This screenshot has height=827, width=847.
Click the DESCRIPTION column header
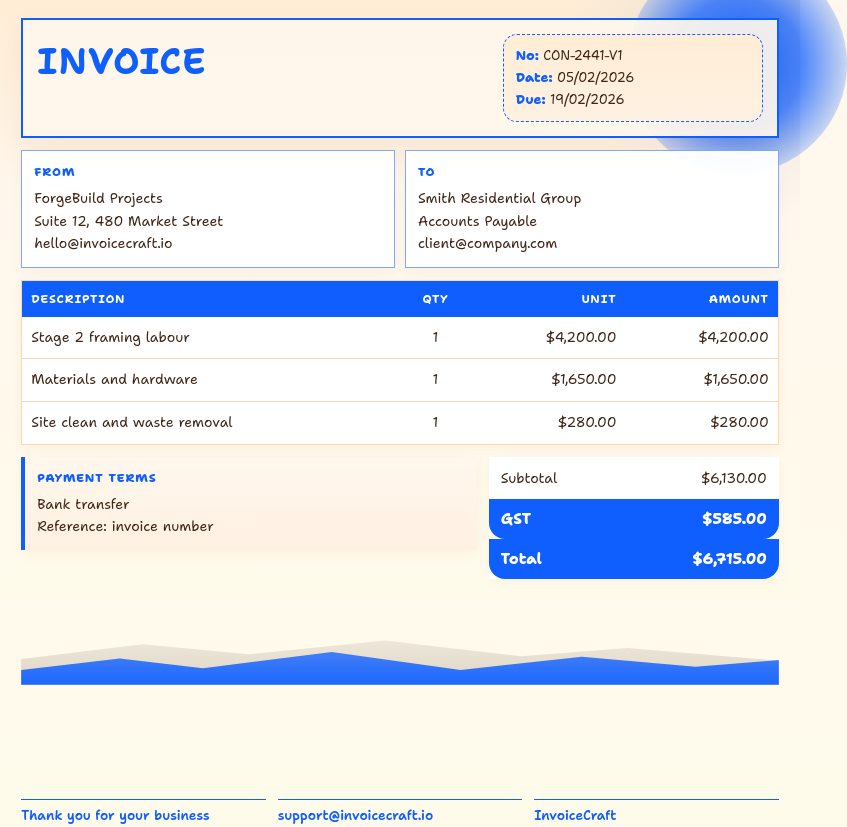(x=78, y=299)
